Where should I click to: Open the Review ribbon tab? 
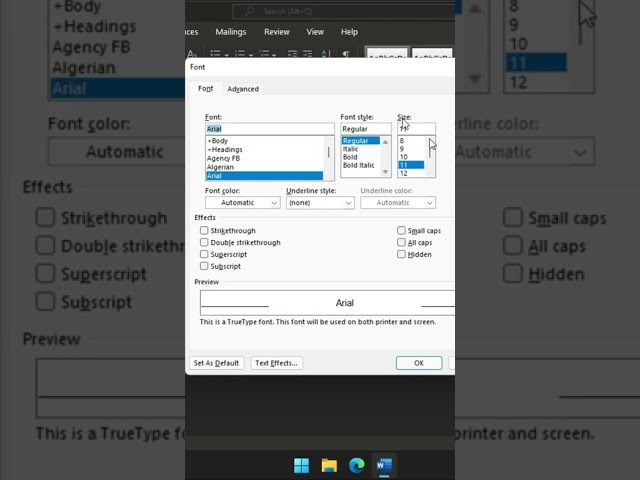tap(277, 32)
